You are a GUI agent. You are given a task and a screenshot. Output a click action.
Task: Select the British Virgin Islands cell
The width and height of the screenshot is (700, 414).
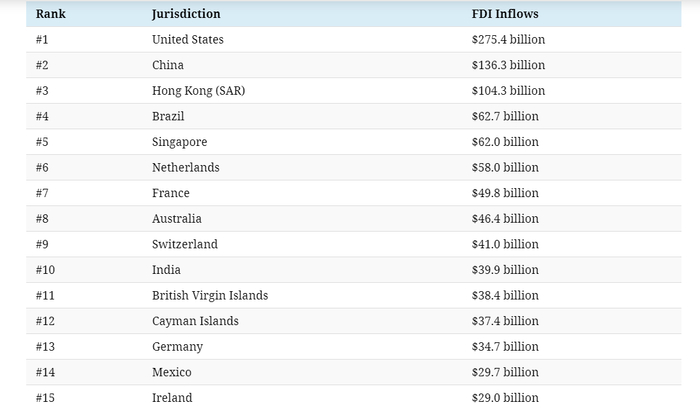click(210, 296)
